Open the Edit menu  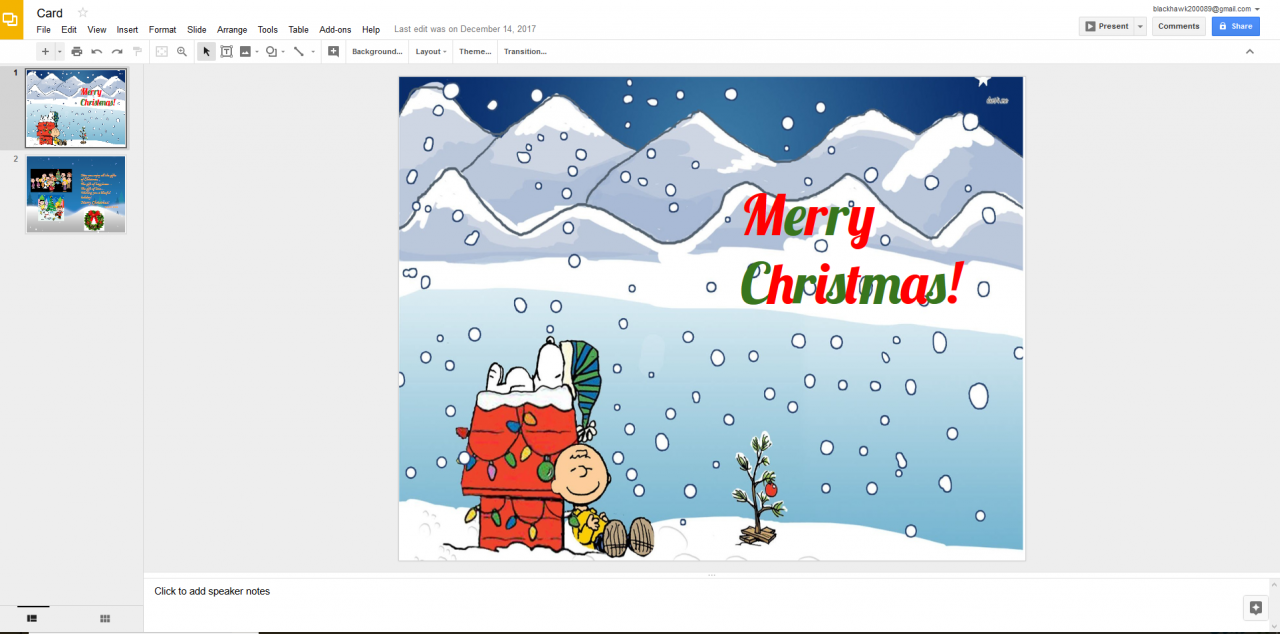69,30
